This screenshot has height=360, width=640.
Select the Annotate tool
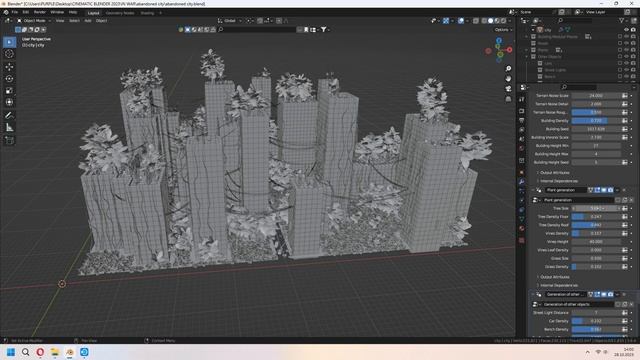(x=9, y=116)
